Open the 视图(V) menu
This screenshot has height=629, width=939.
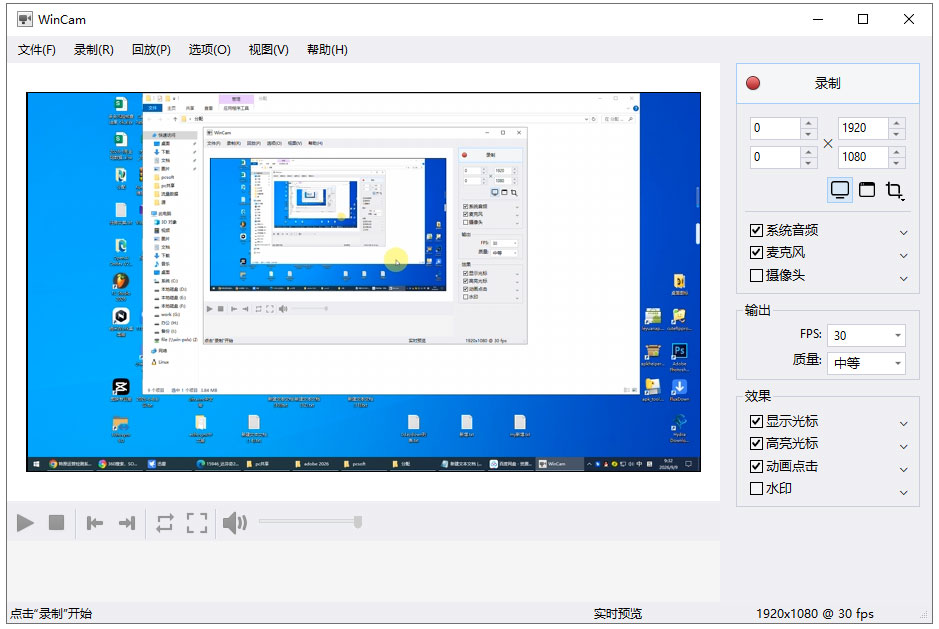[x=268, y=50]
